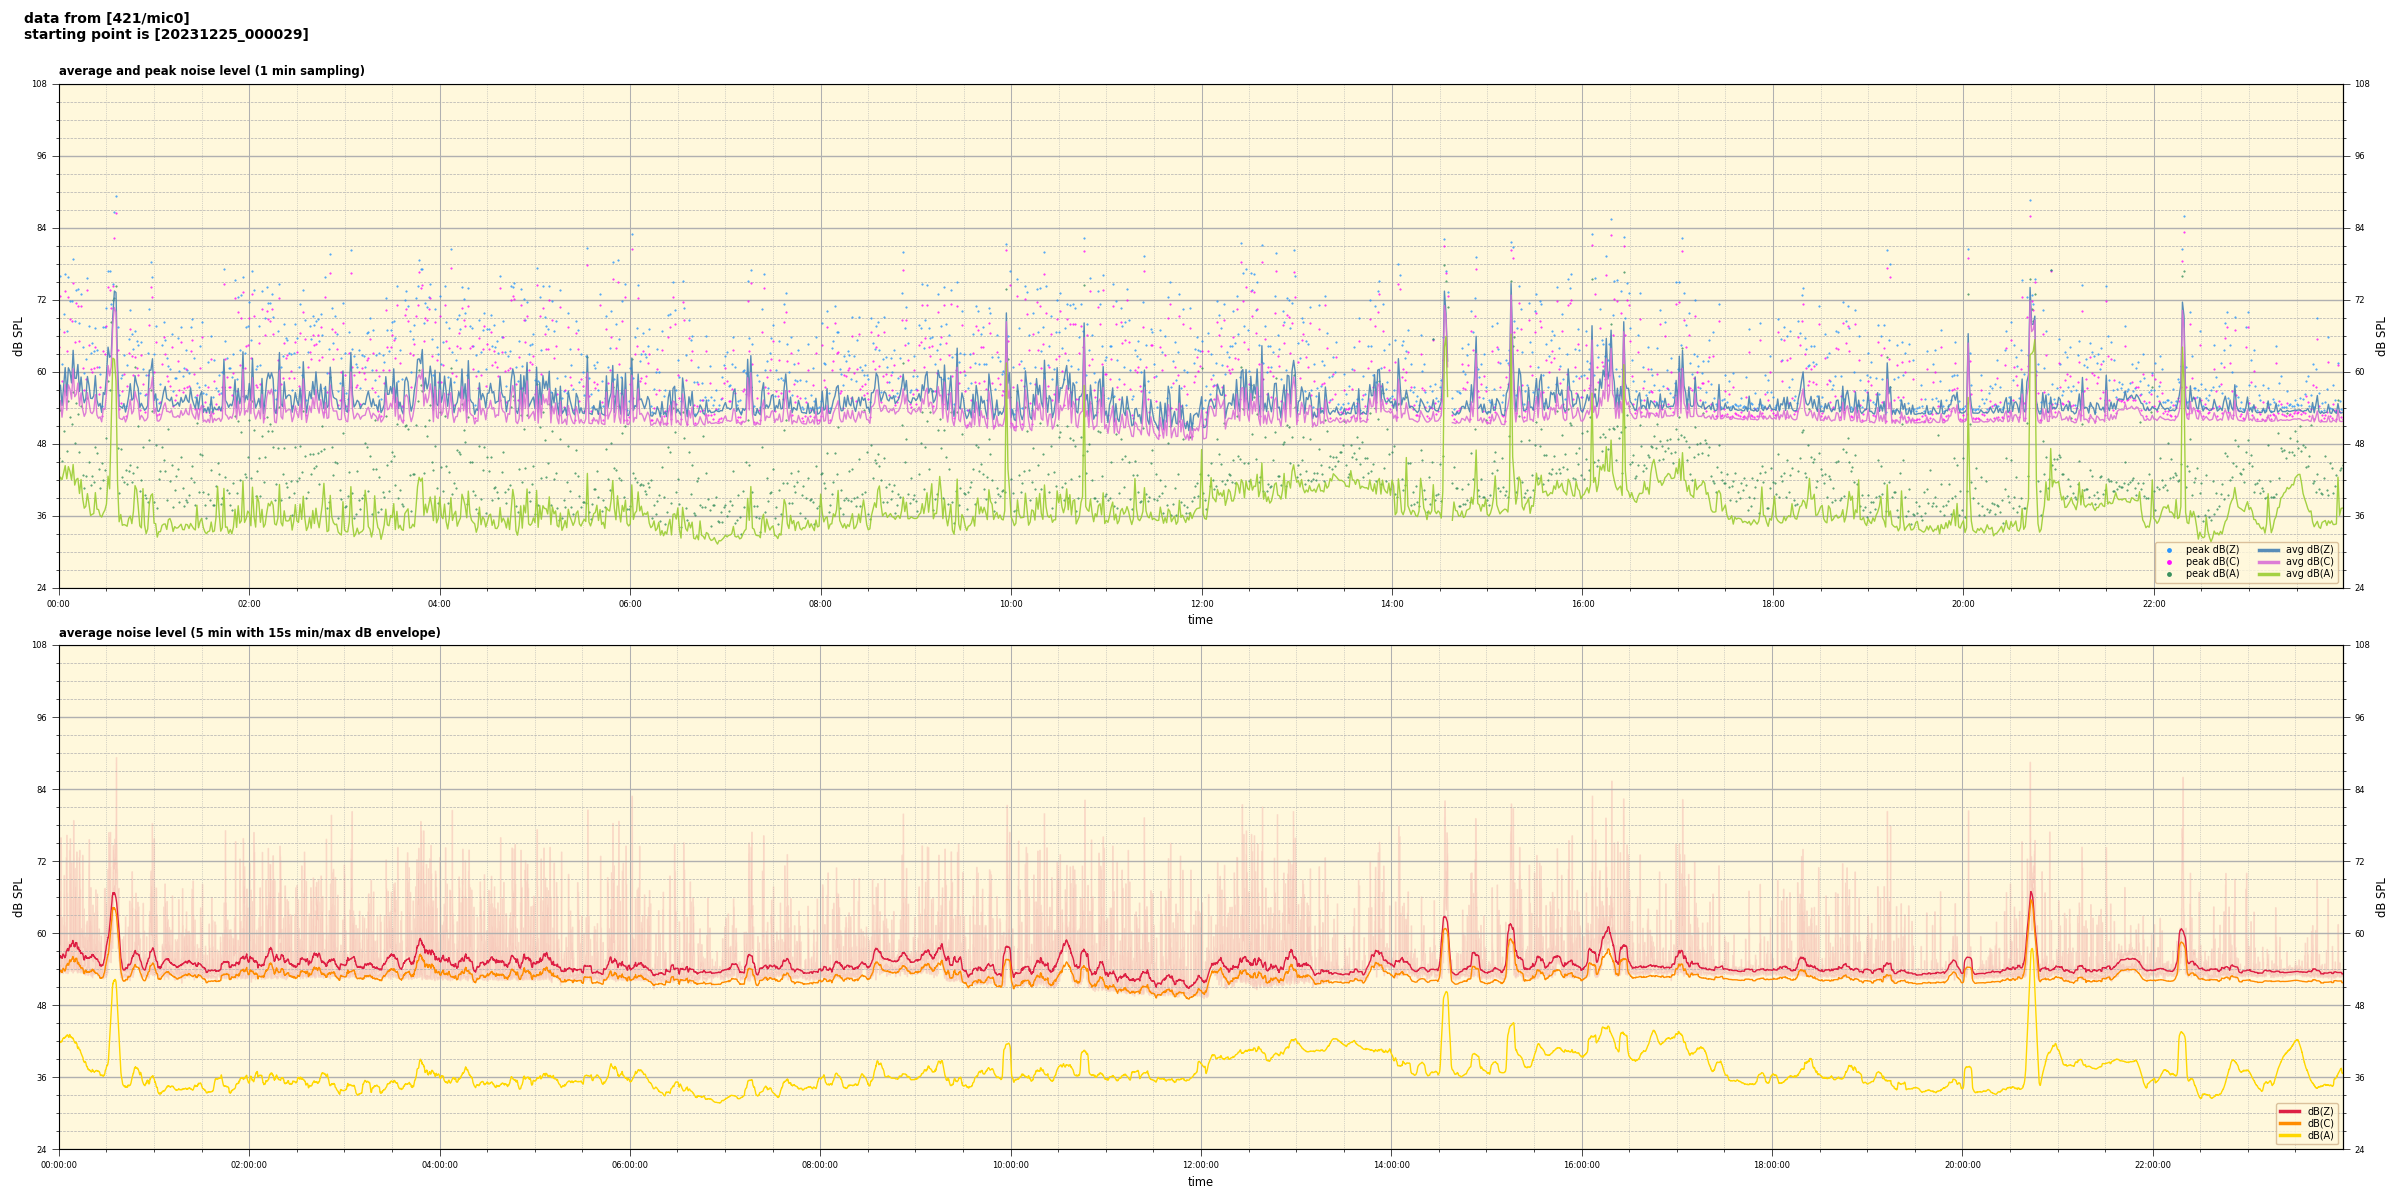Select the avg dB(Z) blue legend line
This screenshot has height=1200, width=2400.
point(2269,550)
